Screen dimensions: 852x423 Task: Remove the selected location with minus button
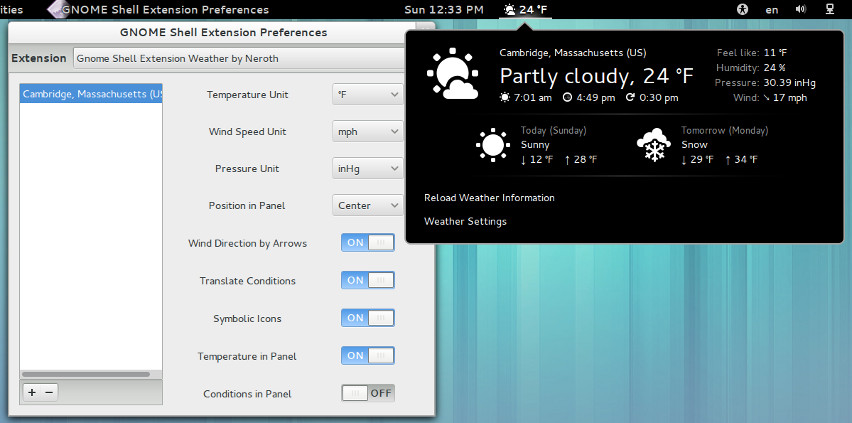point(49,392)
